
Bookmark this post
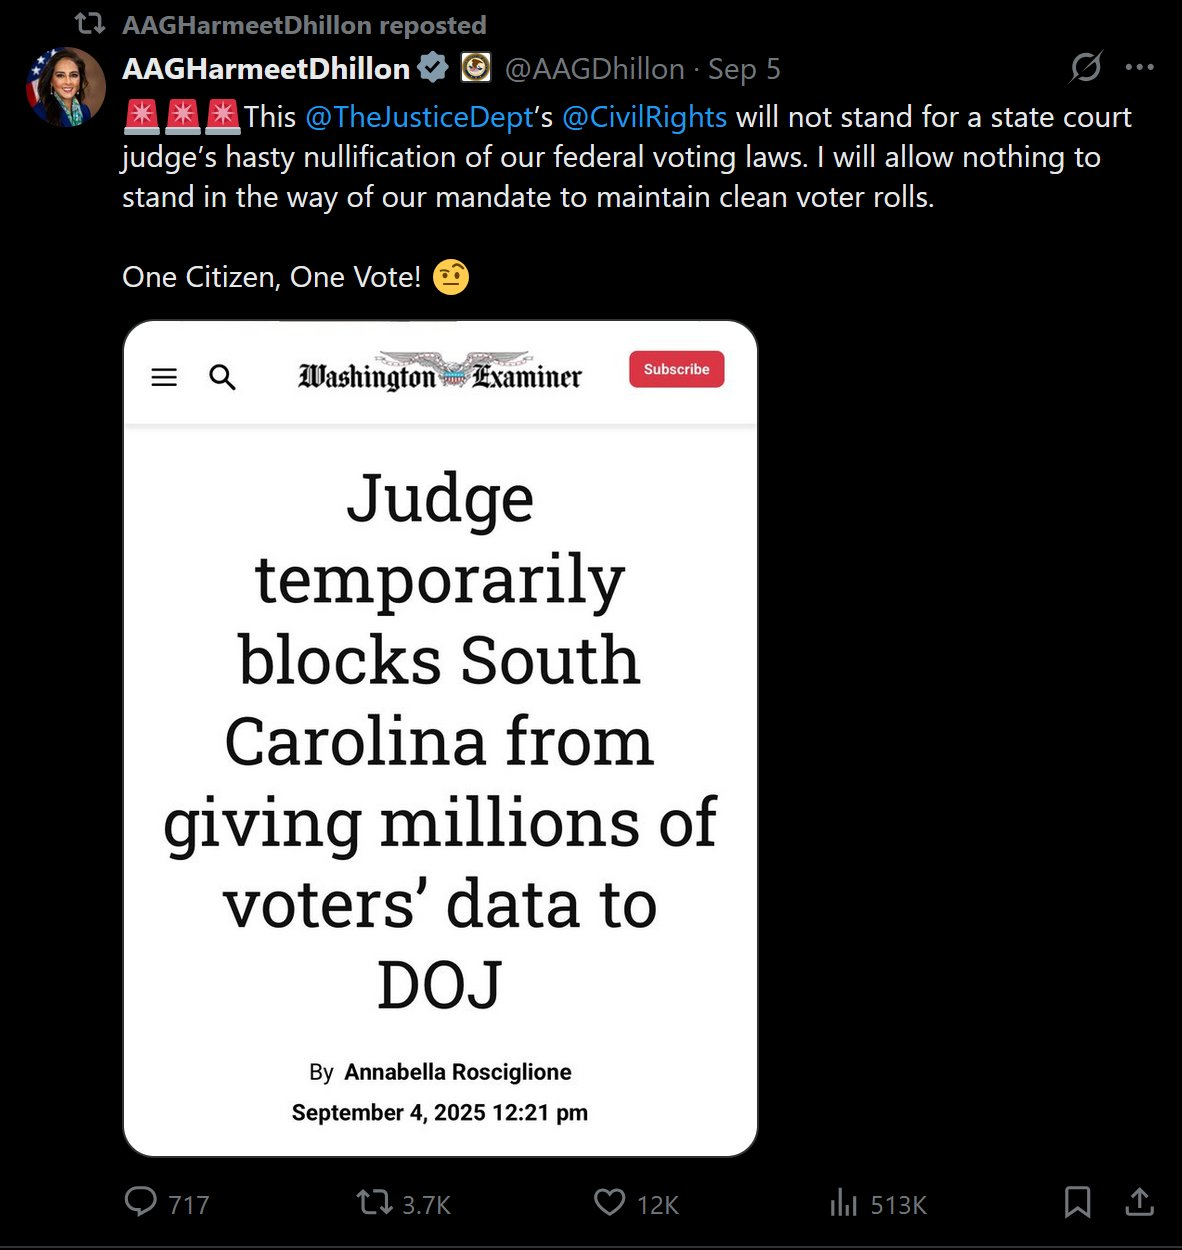(1077, 1202)
